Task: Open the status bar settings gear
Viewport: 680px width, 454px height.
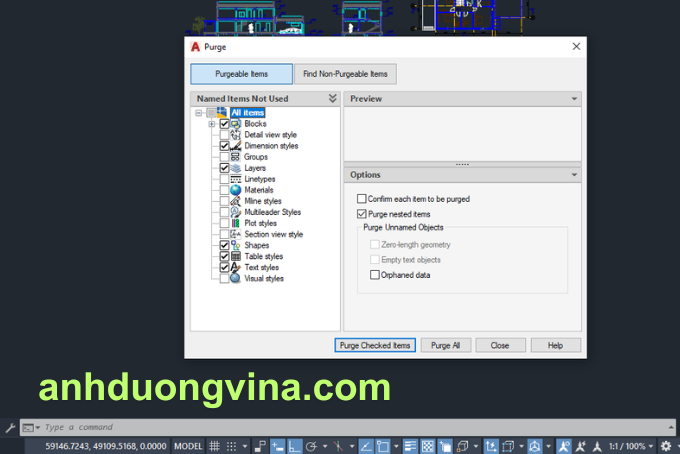Action: pyautogui.click(x=665, y=446)
